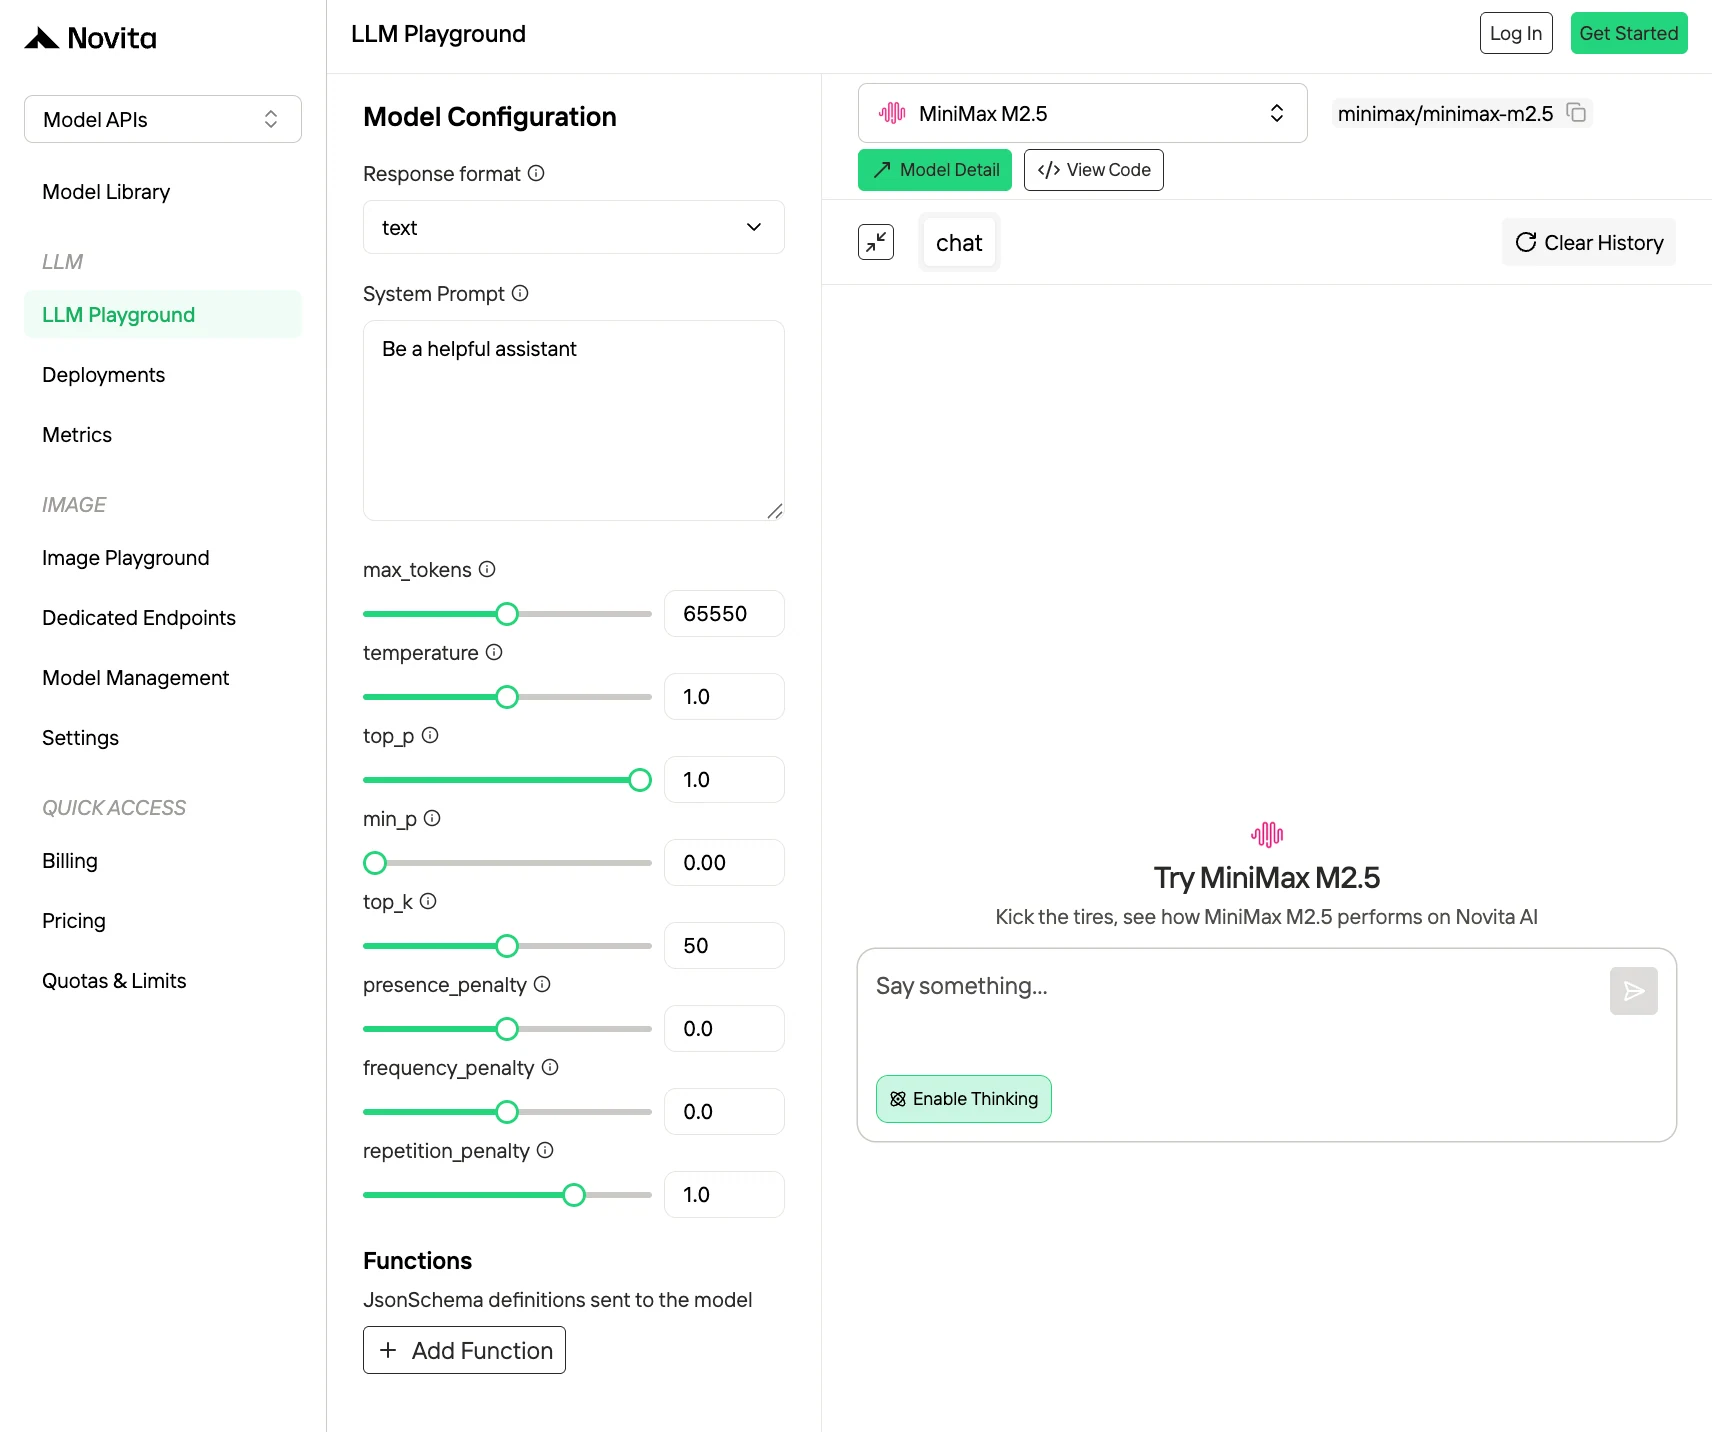The image size is (1712, 1432).
Task: Click the temperature slider handle
Action: pyautogui.click(x=507, y=697)
